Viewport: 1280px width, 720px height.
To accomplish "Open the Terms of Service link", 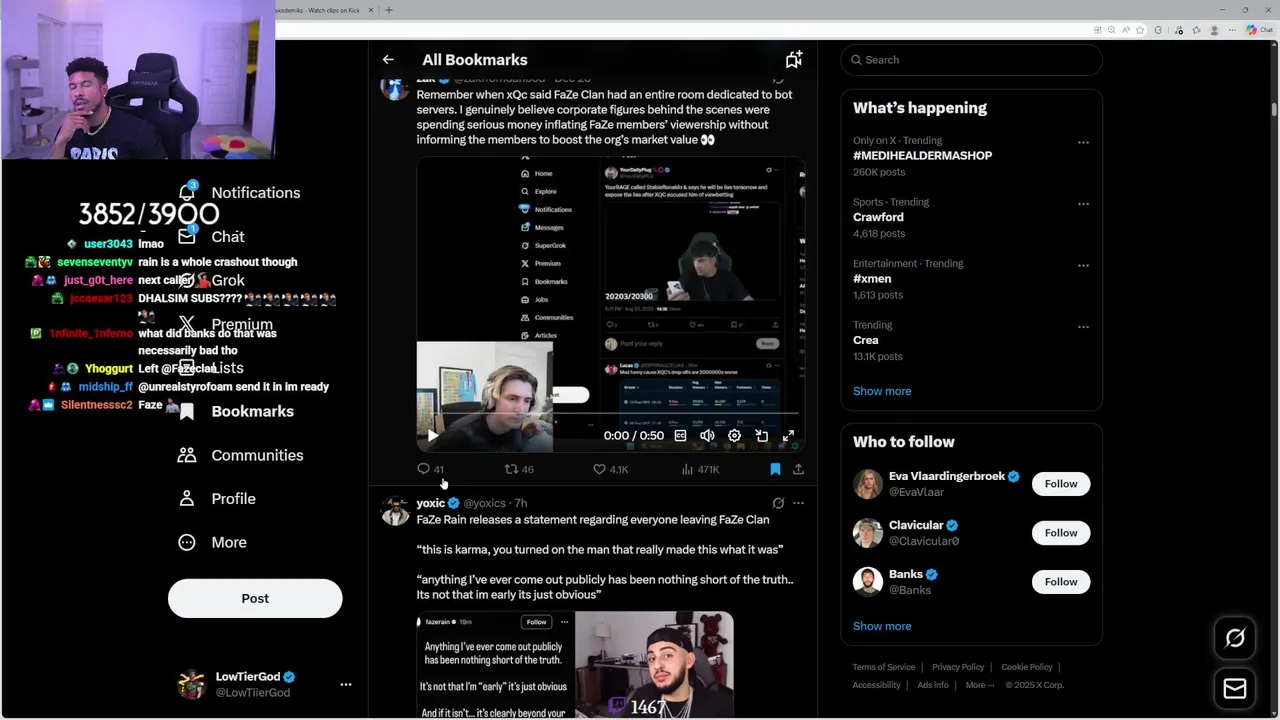I will [x=884, y=667].
